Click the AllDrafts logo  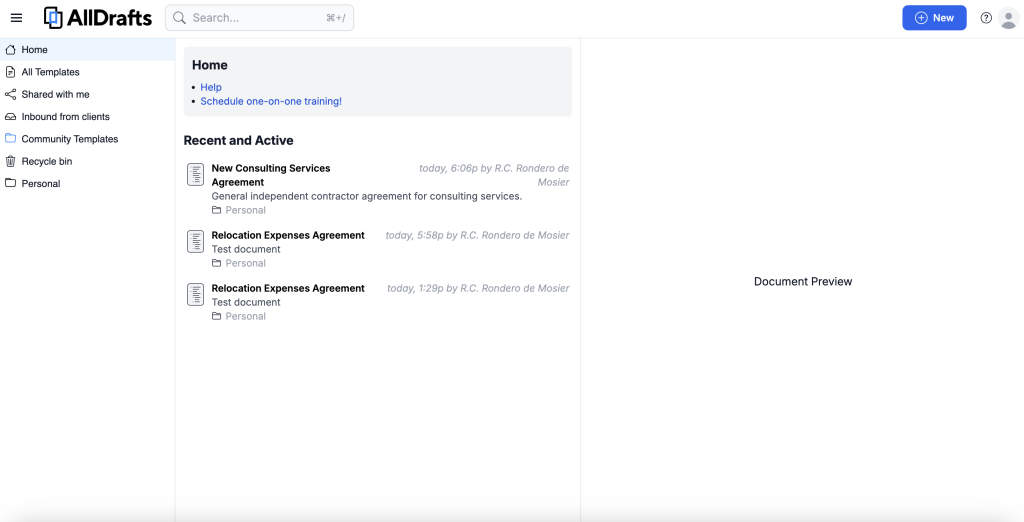(x=98, y=18)
